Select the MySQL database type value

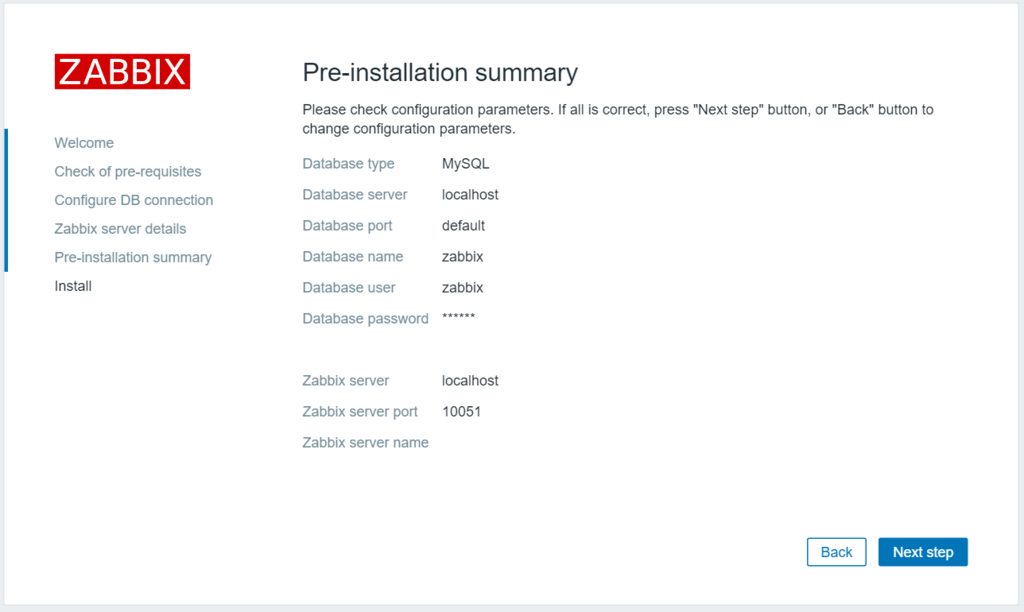[x=466, y=164]
